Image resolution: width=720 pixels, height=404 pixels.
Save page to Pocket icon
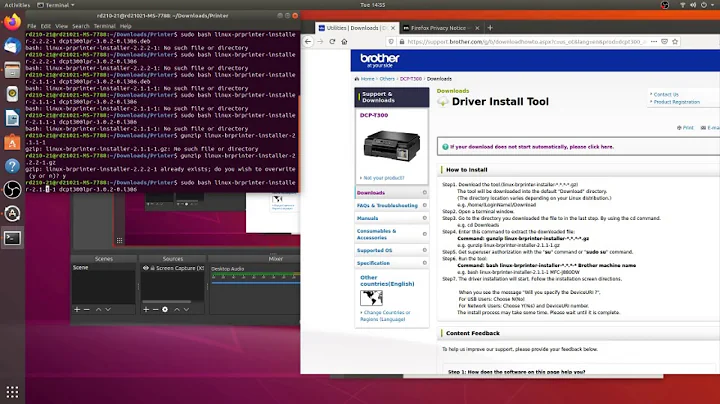(664, 41)
